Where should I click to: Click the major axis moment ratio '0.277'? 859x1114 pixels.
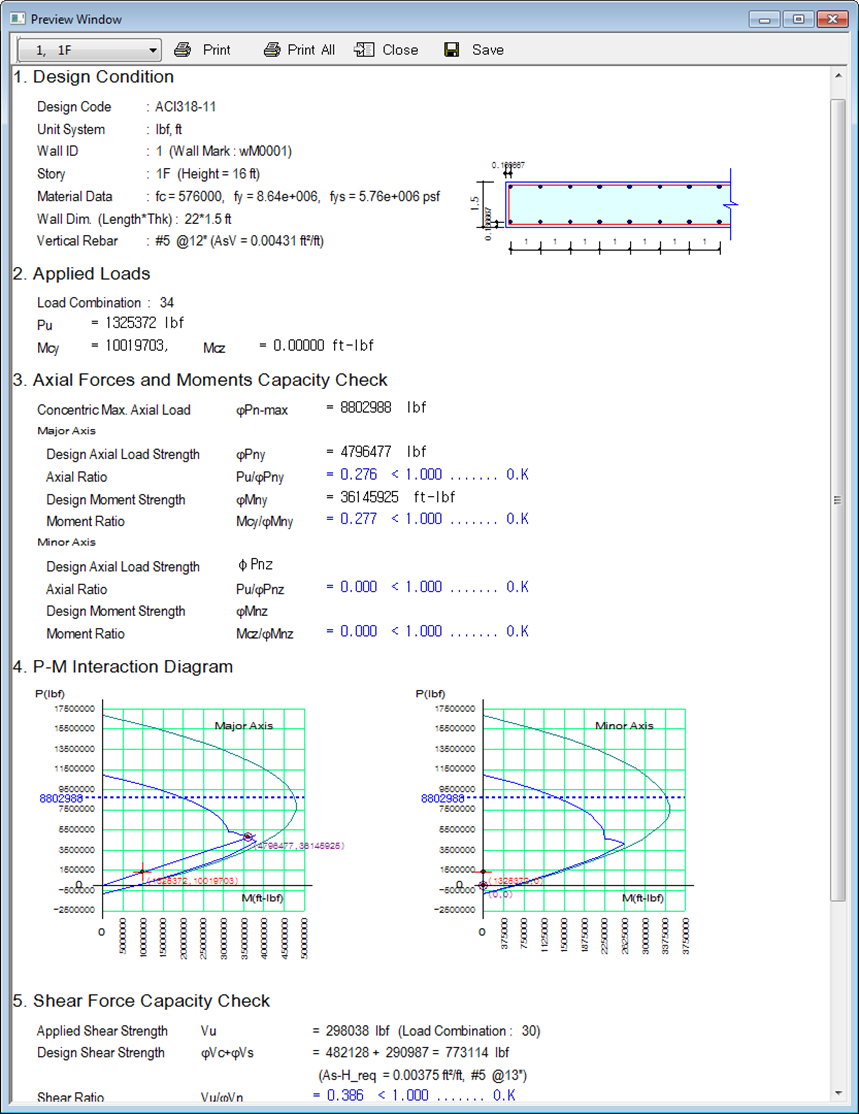pos(359,519)
